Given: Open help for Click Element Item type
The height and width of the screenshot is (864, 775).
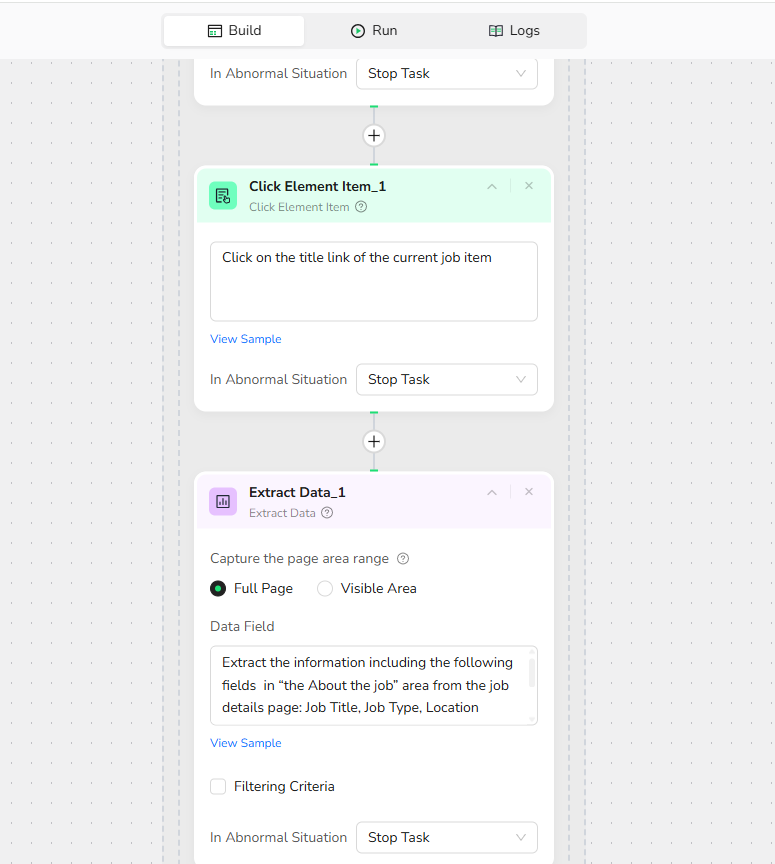Looking at the screenshot, I should click(361, 207).
